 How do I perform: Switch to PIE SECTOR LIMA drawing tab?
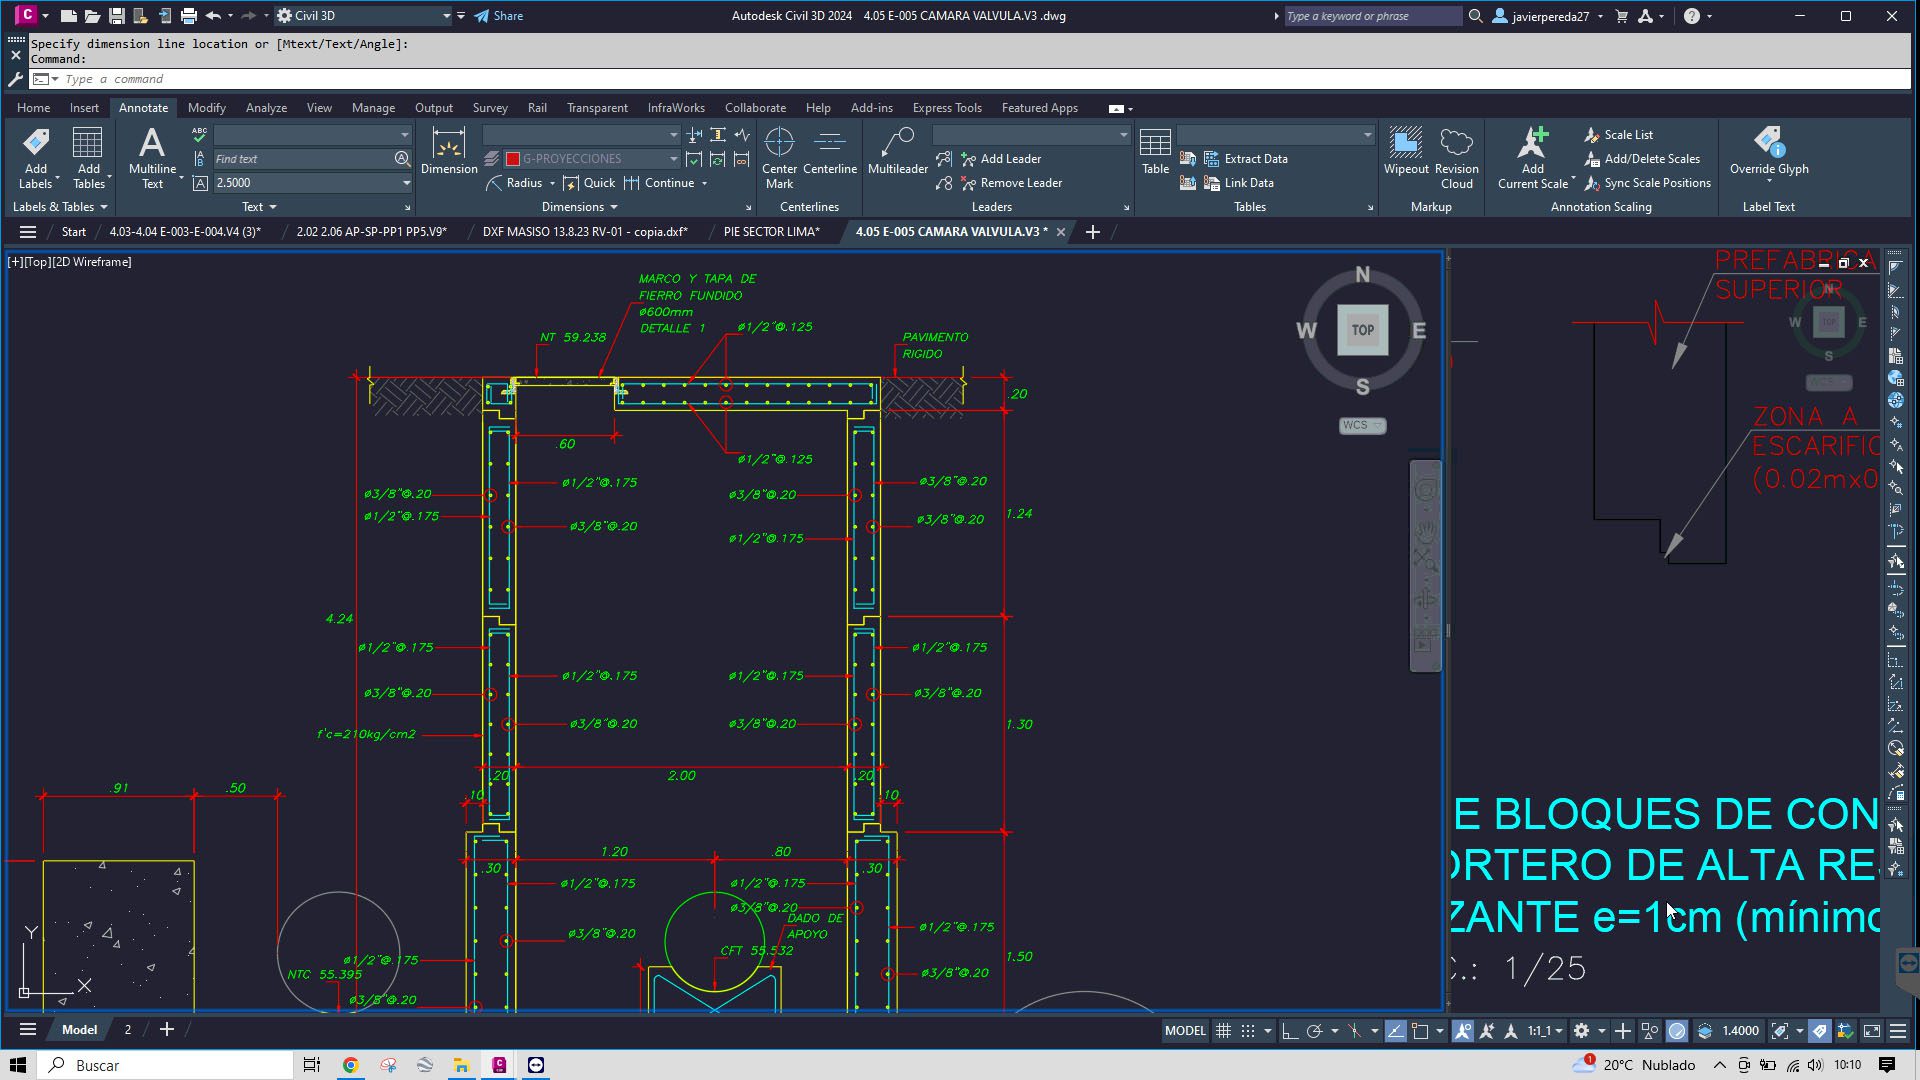point(771,232)
